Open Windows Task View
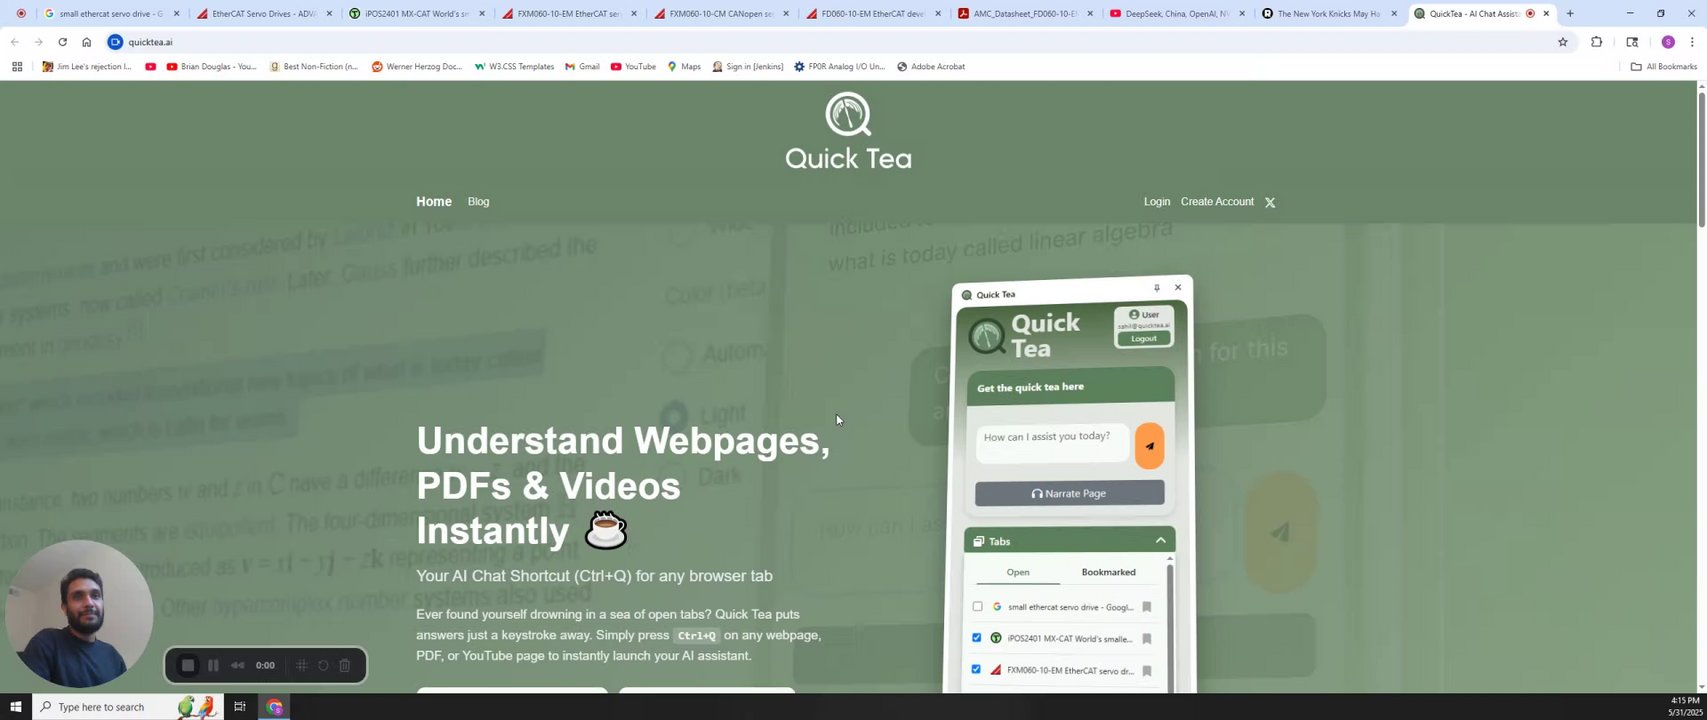 point(240,707)
